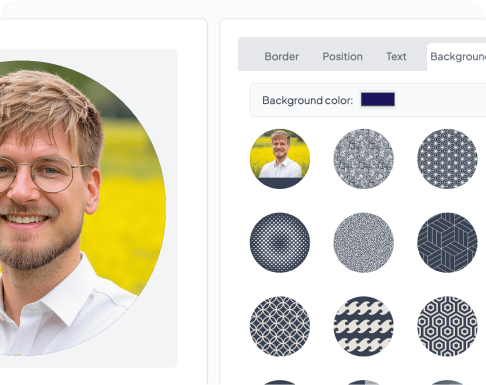This screenshot has width=486, height=385.
Task: Click the large circular profile photo preview
Action: [x=67, y=208]
